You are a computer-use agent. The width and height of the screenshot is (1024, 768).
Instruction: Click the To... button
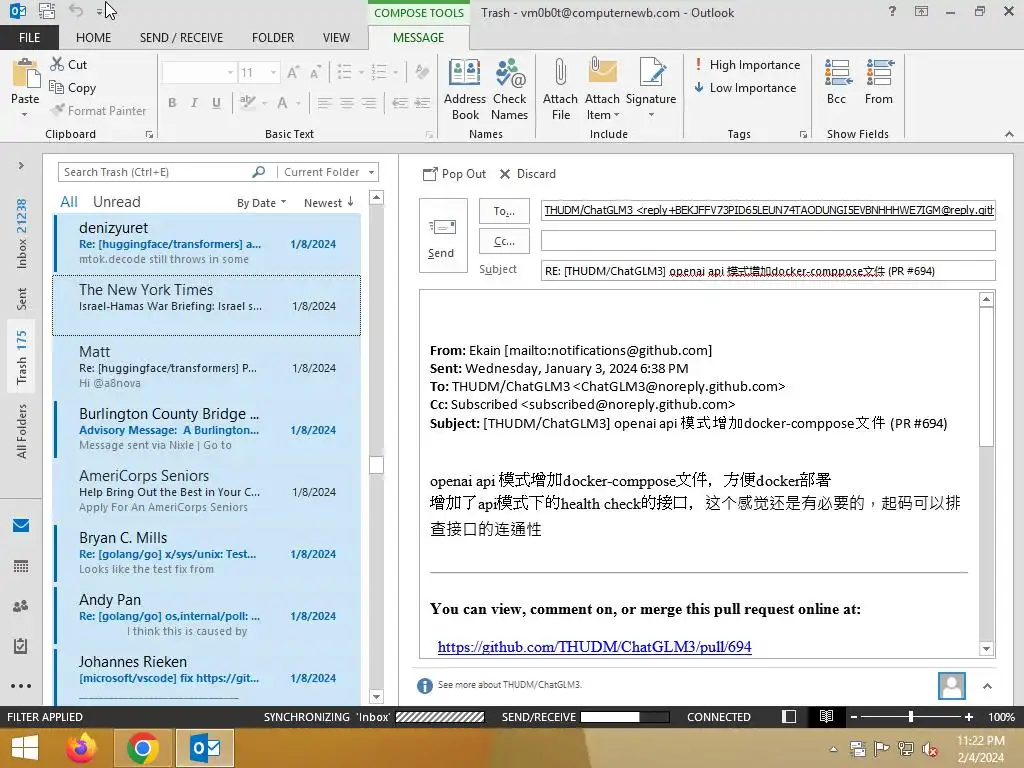pyautogui.click(x=504, y=211)
